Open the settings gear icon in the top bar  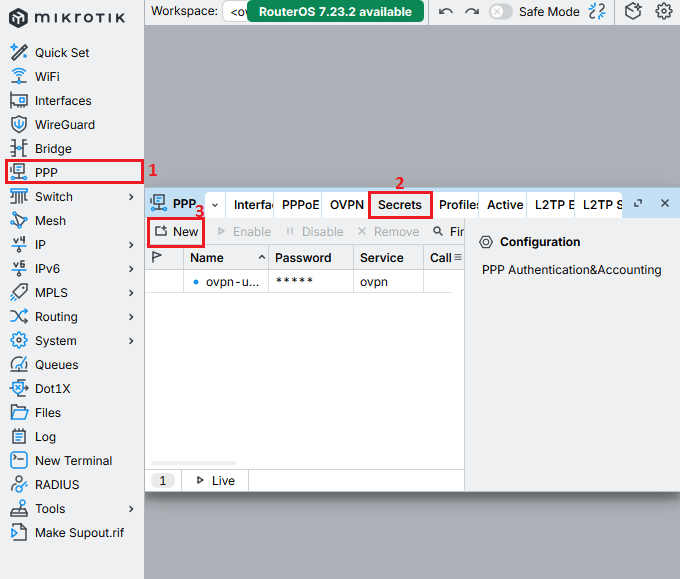[664, 11]
